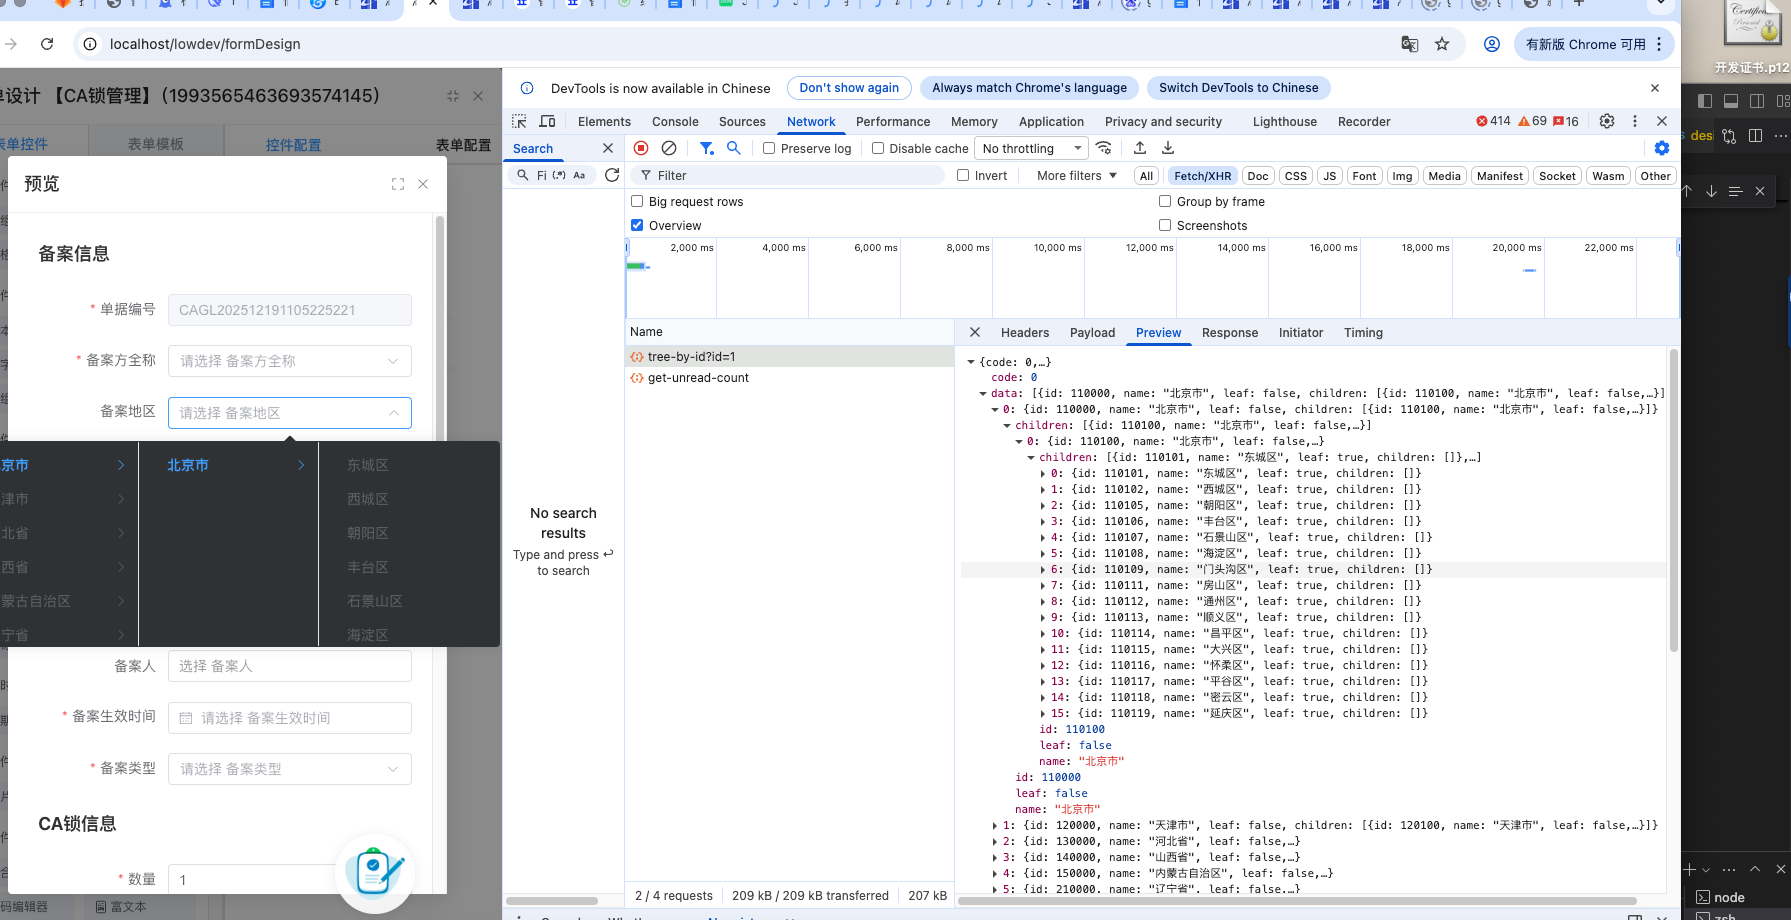Expand the More filters dropdown
1791x920 pixels.
pyautogui.click(x=1076, y=175)
